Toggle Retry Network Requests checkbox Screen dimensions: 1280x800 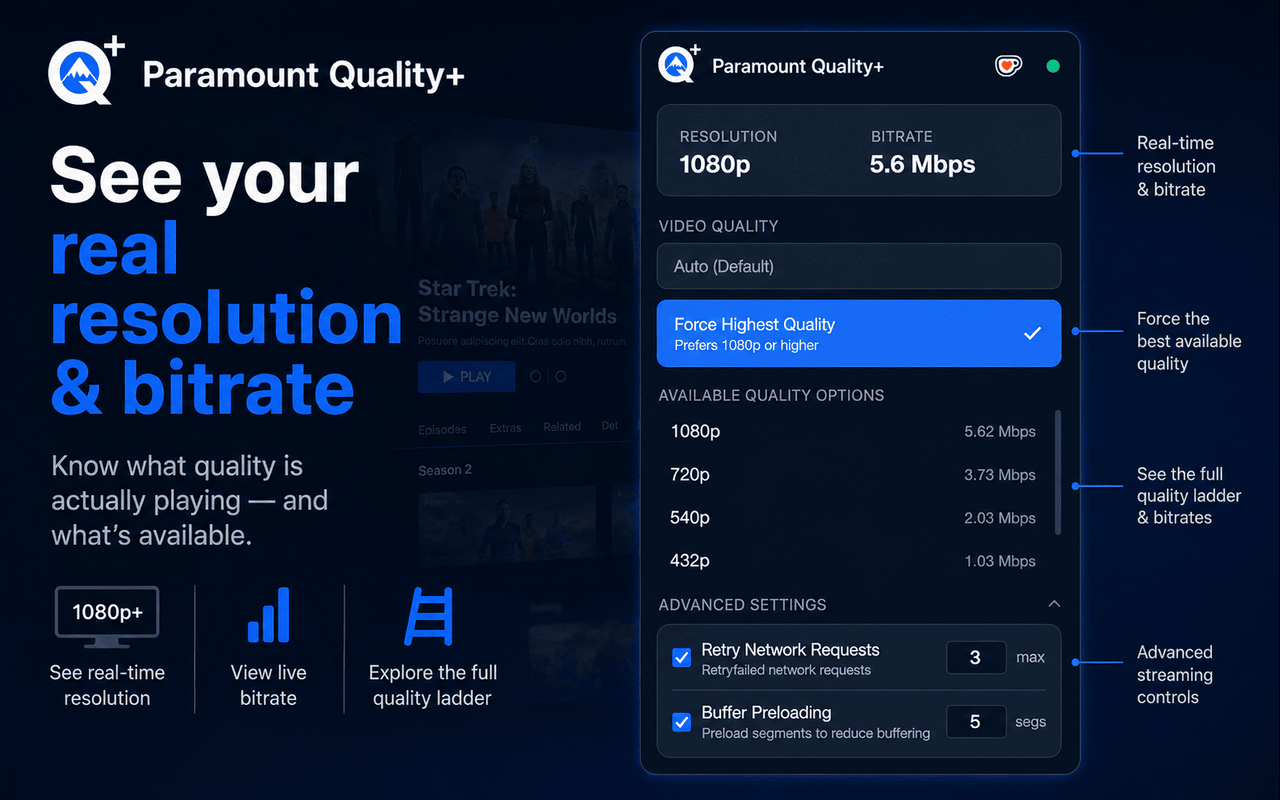pos(682,658)
